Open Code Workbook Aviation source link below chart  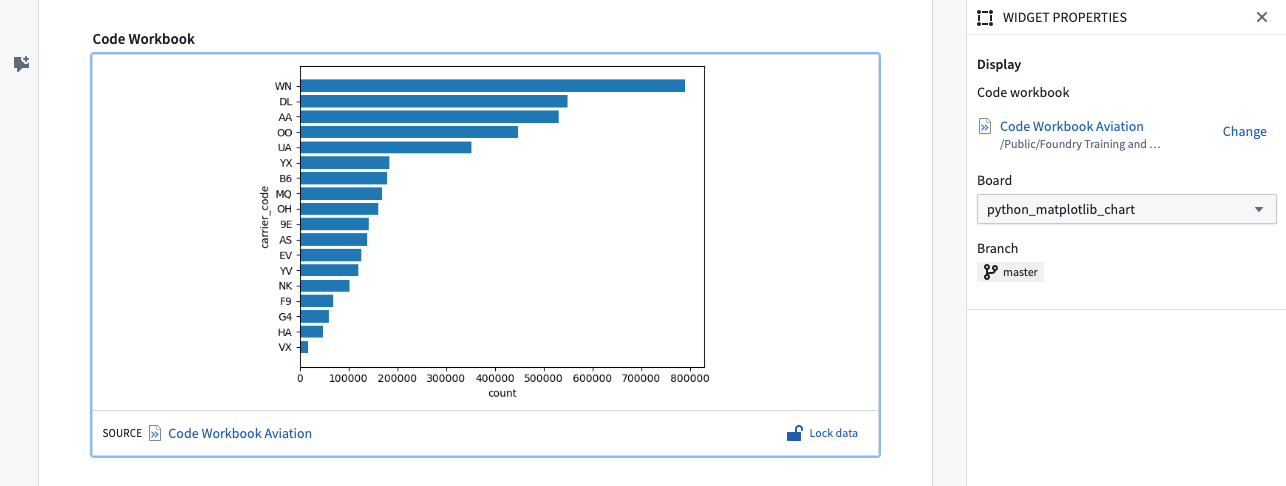pyautogui.click(x=240, y=433)
